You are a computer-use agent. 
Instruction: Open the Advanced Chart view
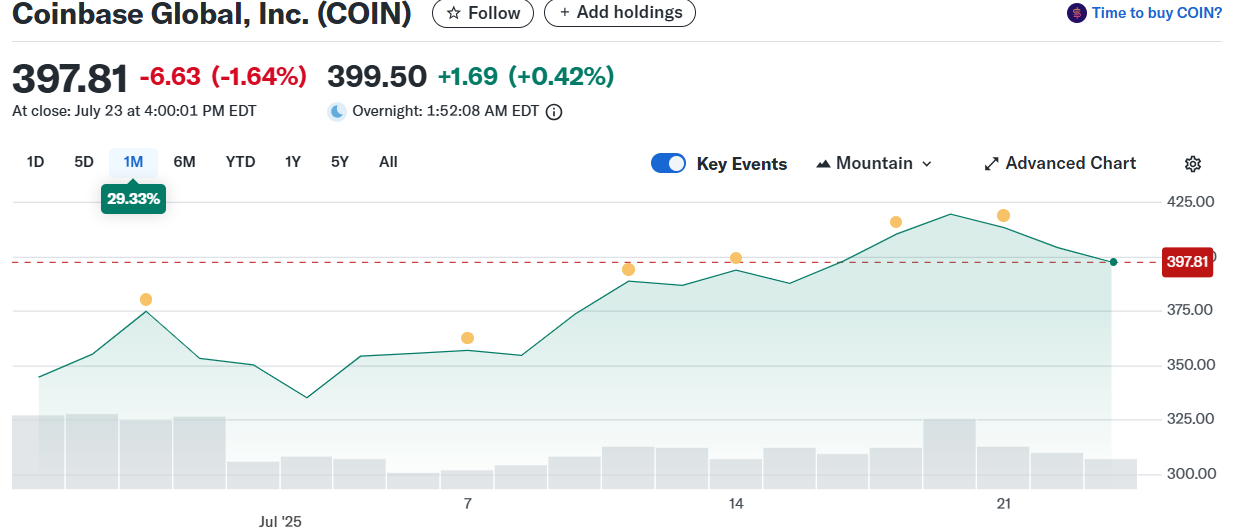(1060, 164)
